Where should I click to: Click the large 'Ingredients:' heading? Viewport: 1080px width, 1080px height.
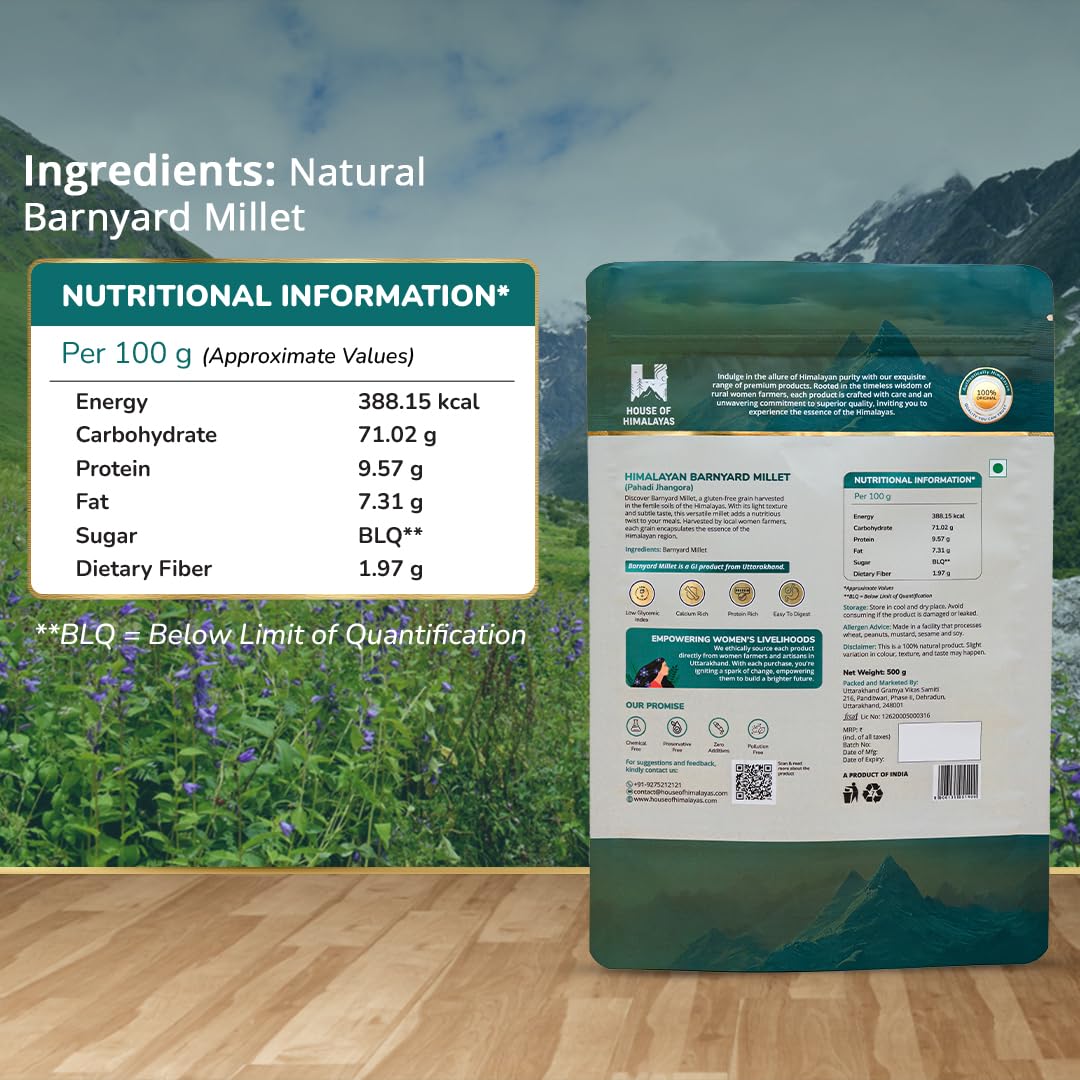[149, 172]
